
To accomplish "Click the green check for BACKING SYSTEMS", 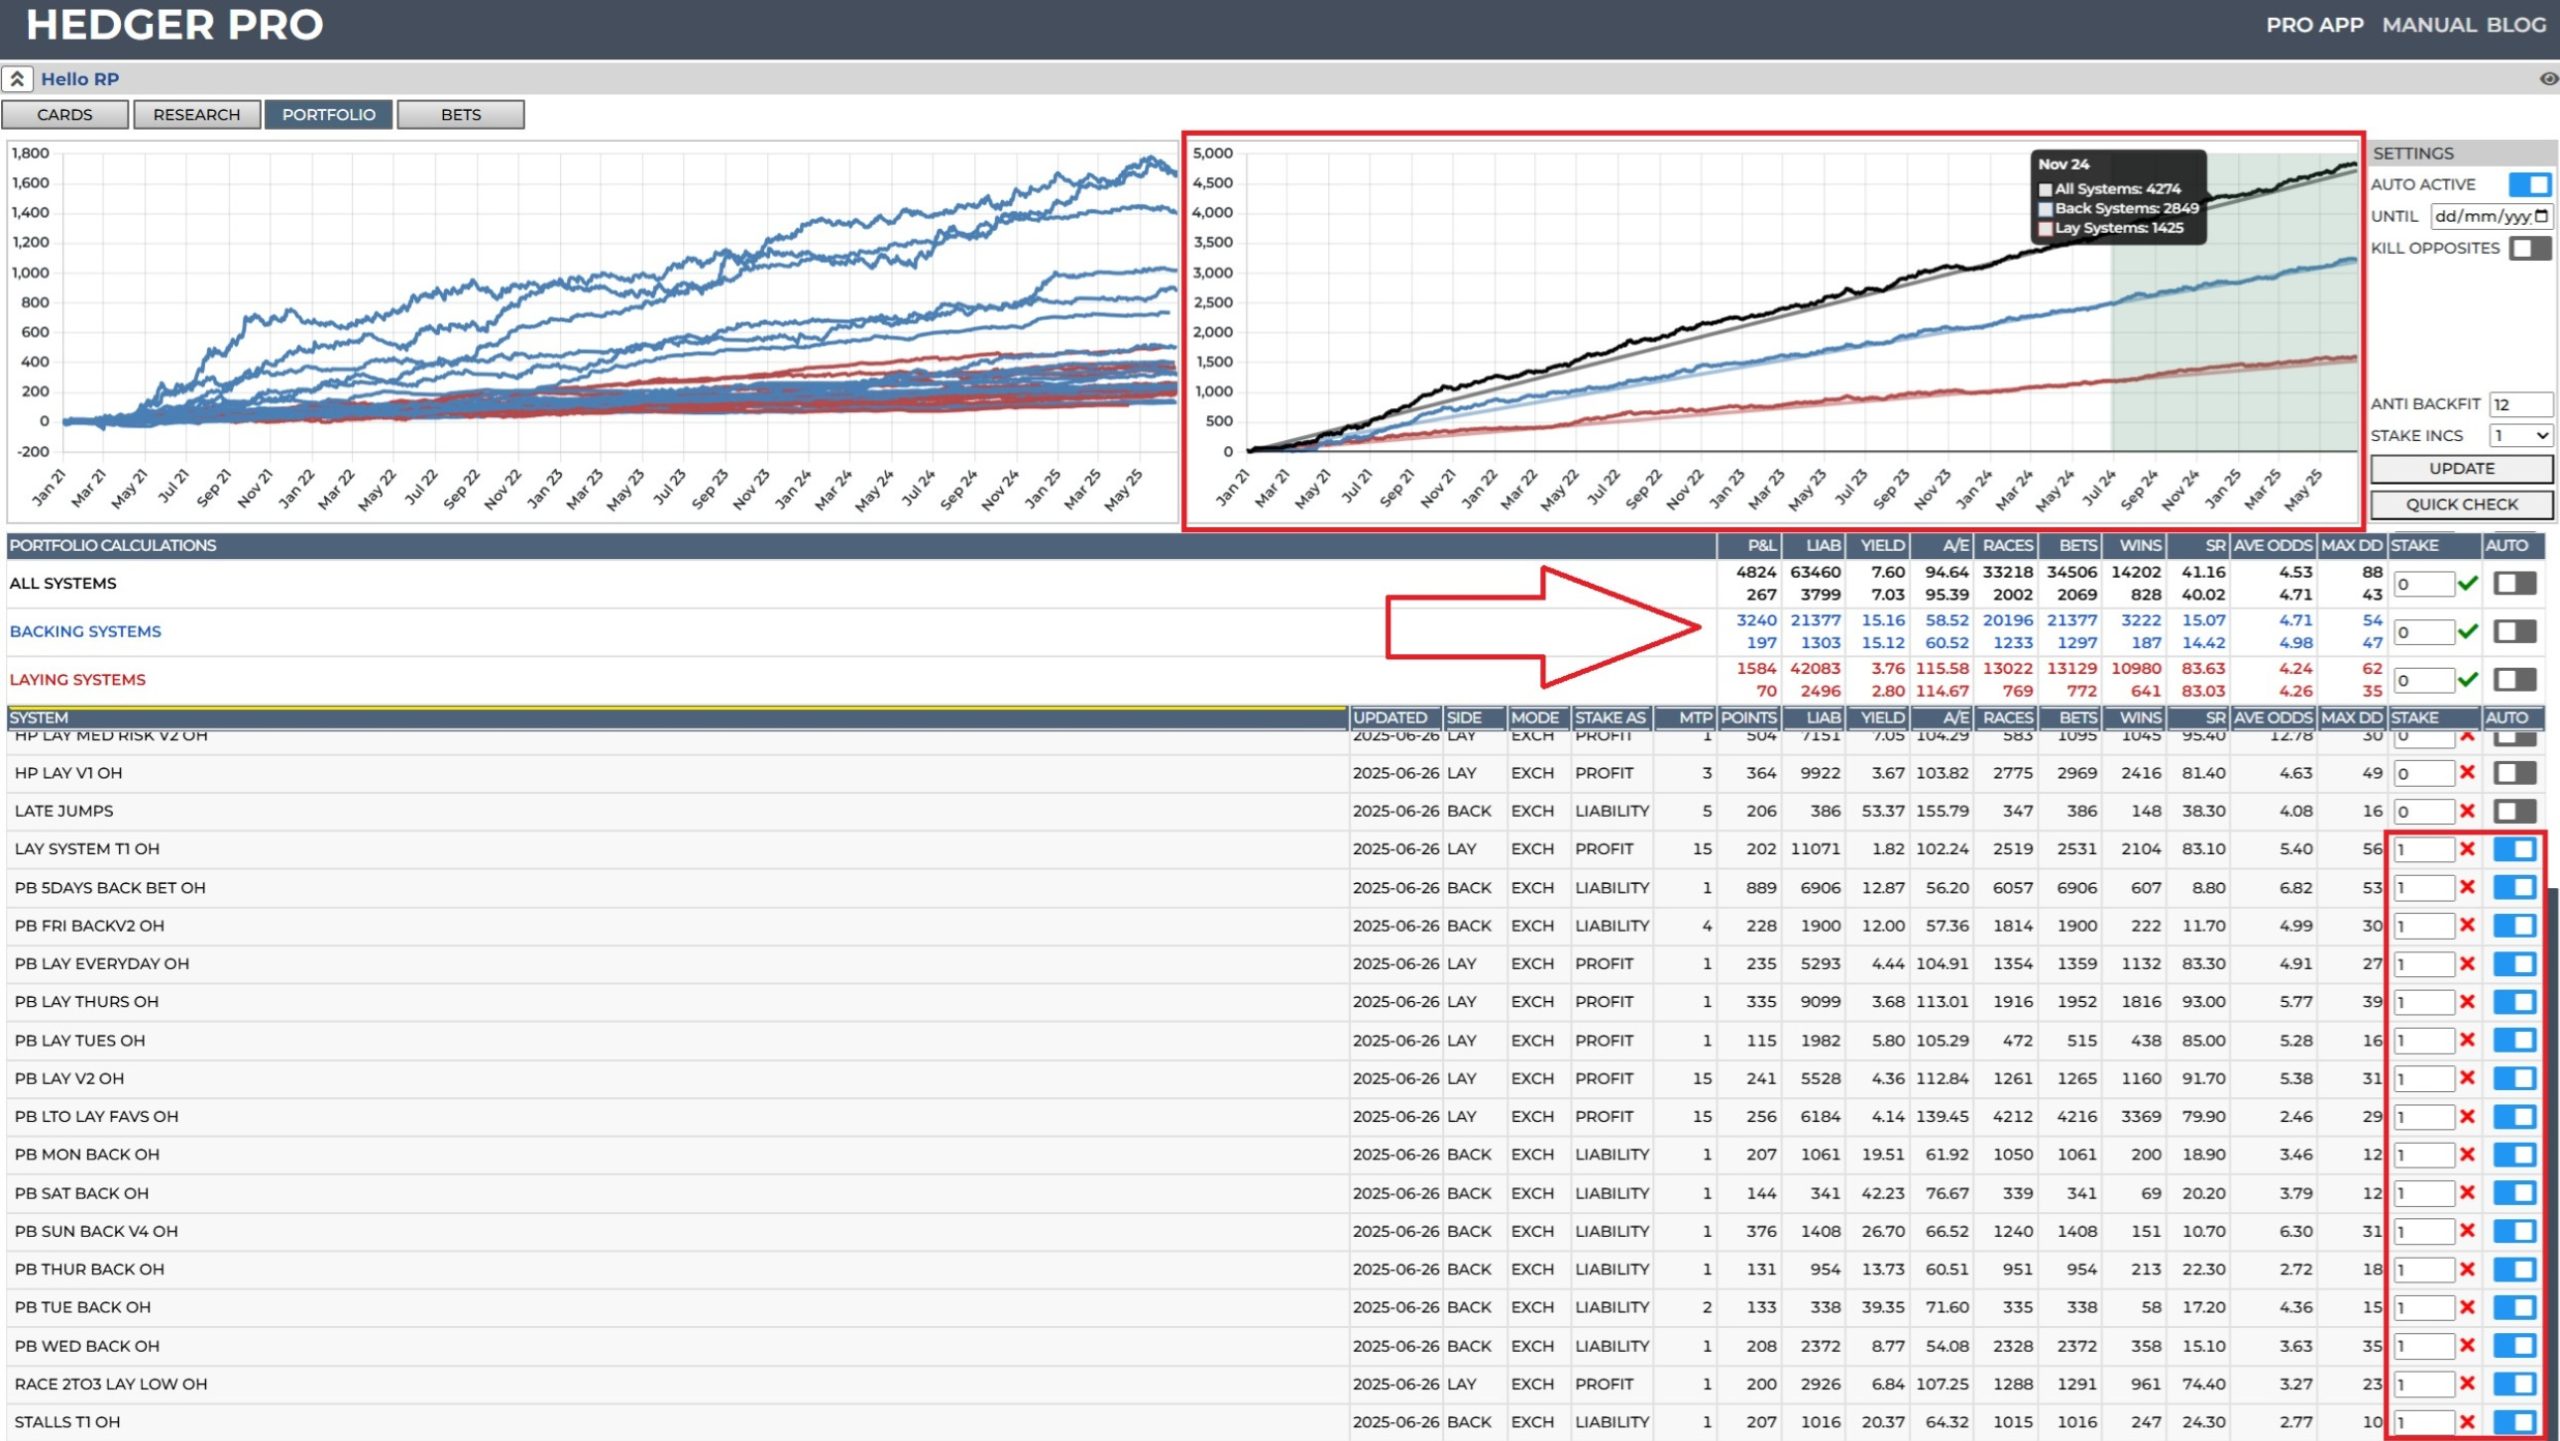I will point(2468,631).
